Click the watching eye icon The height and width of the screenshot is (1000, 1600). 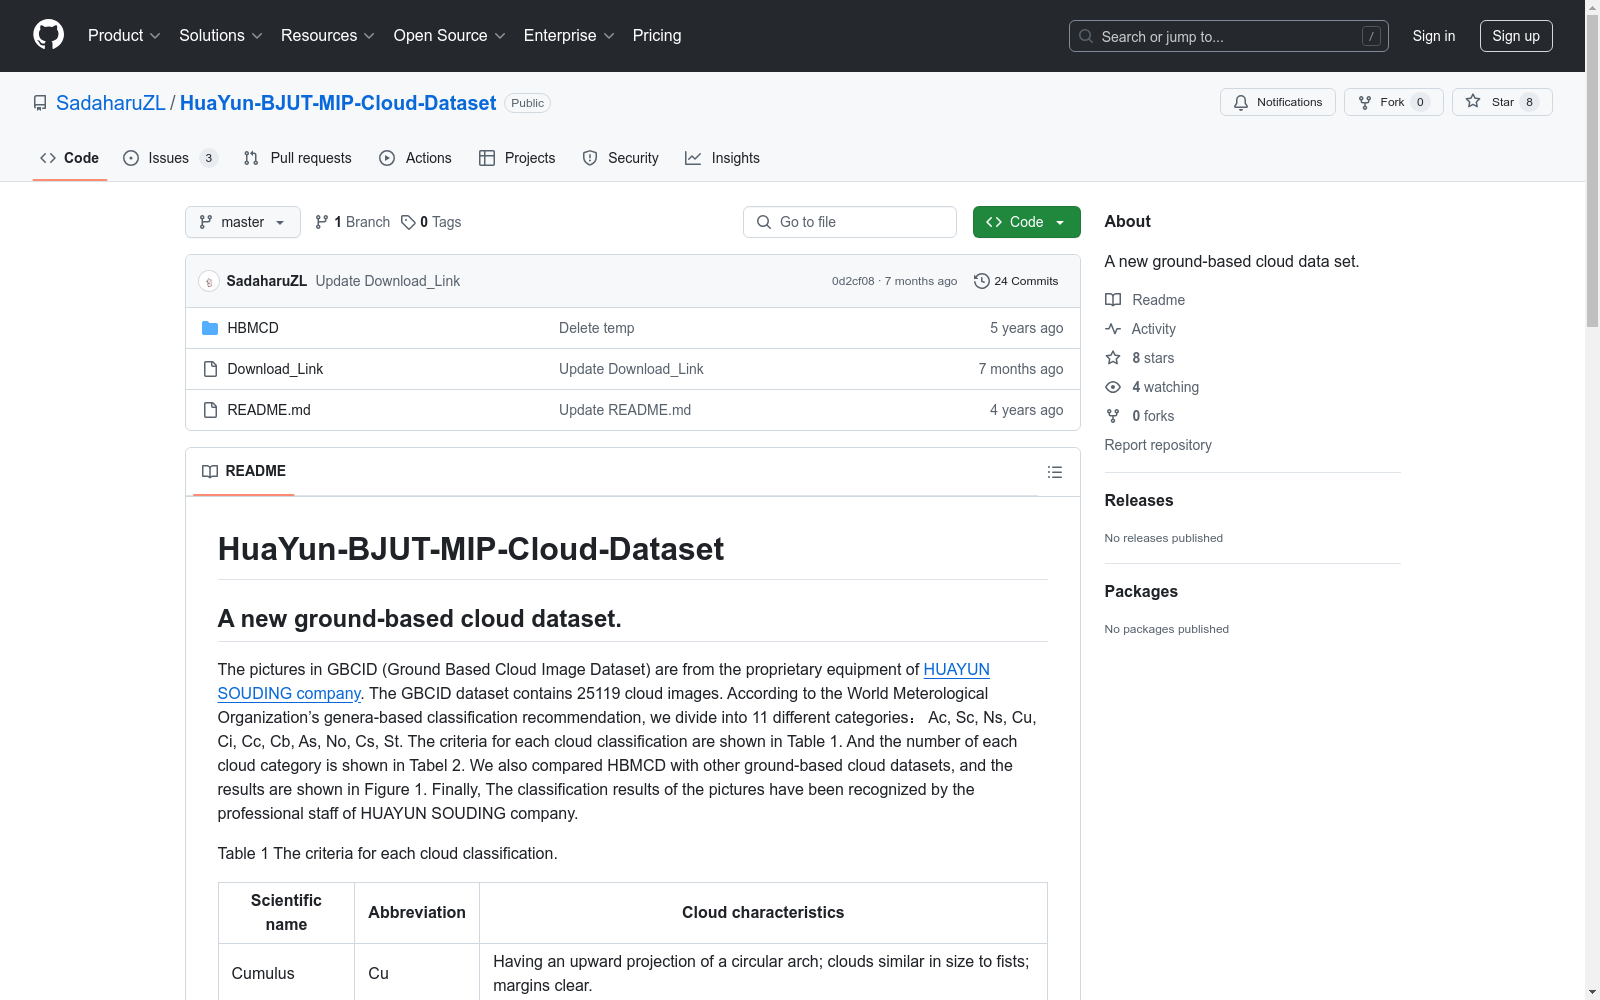click(x=1113, y=387)
